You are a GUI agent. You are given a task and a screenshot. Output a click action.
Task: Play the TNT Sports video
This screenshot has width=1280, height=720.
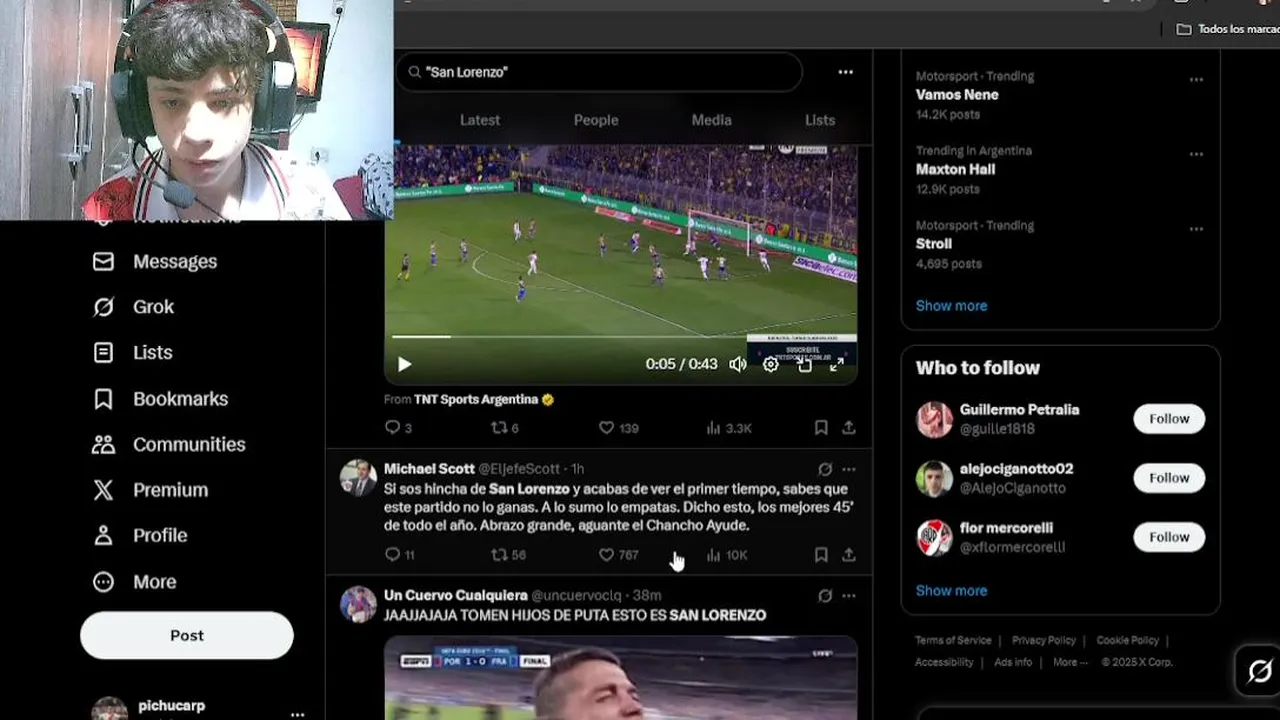(404, 365)
